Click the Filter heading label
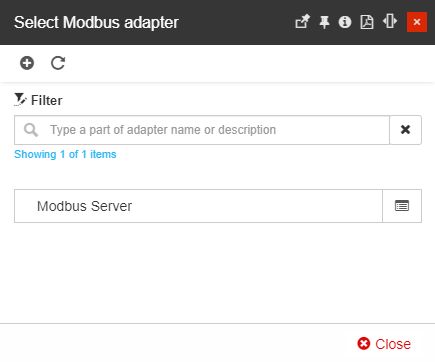 46,100
